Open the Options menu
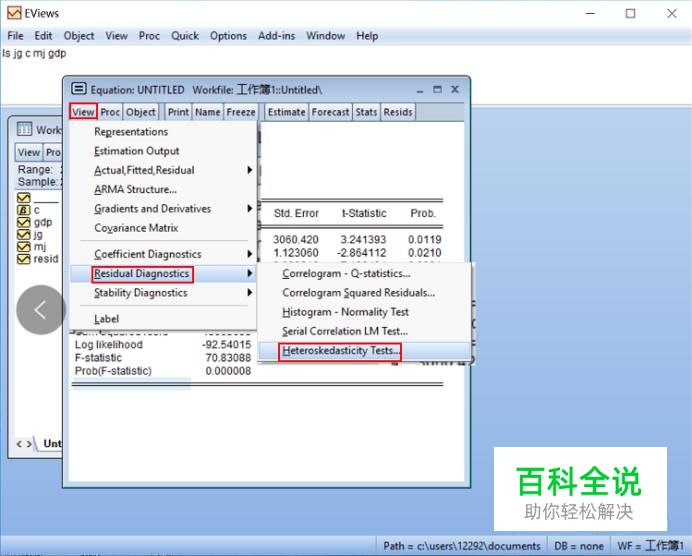 pyautogui.click(x=228, y=36)
